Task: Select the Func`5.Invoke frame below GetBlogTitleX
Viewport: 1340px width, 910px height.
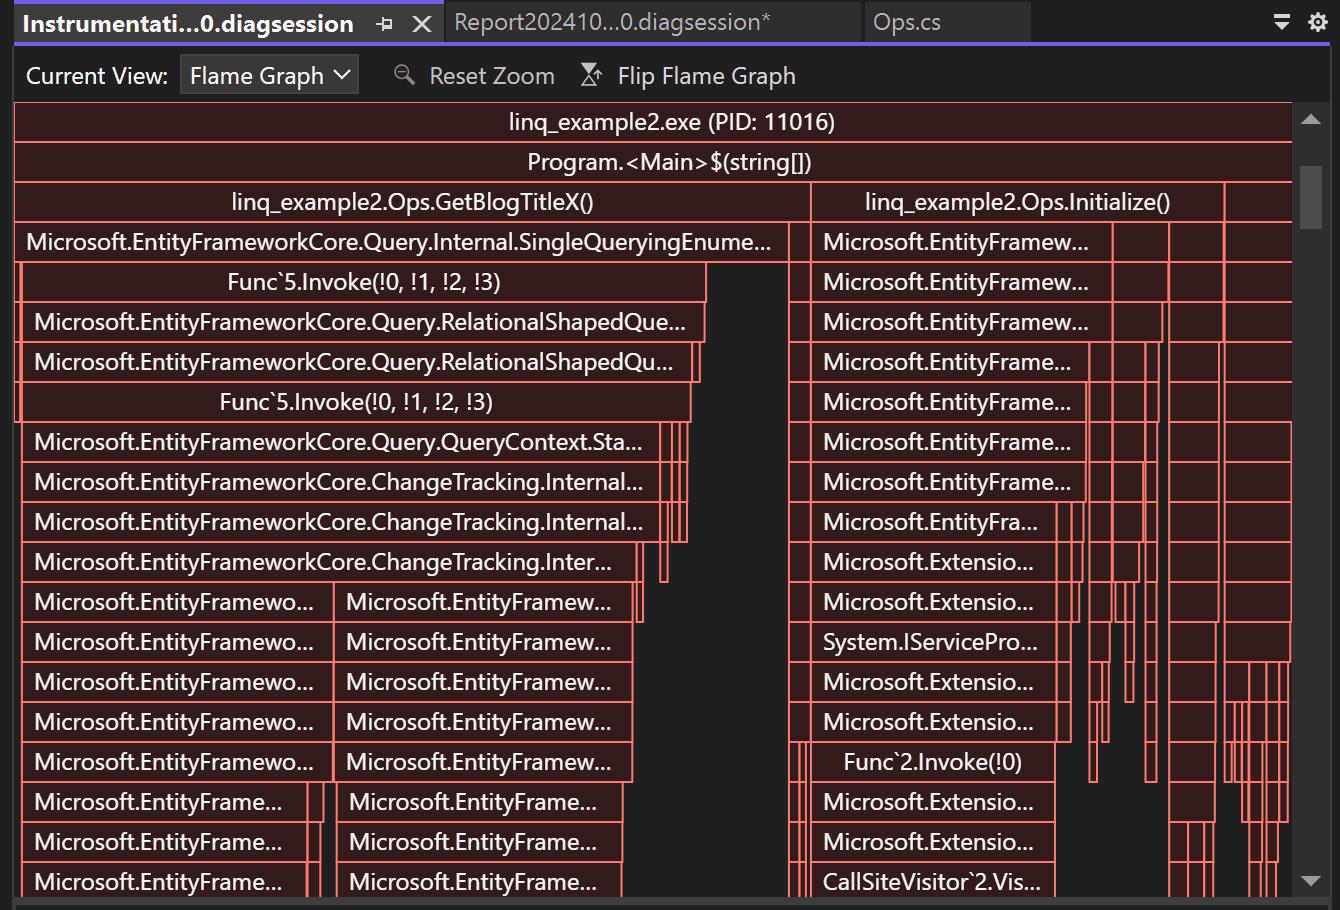Action: pos(360,282)
